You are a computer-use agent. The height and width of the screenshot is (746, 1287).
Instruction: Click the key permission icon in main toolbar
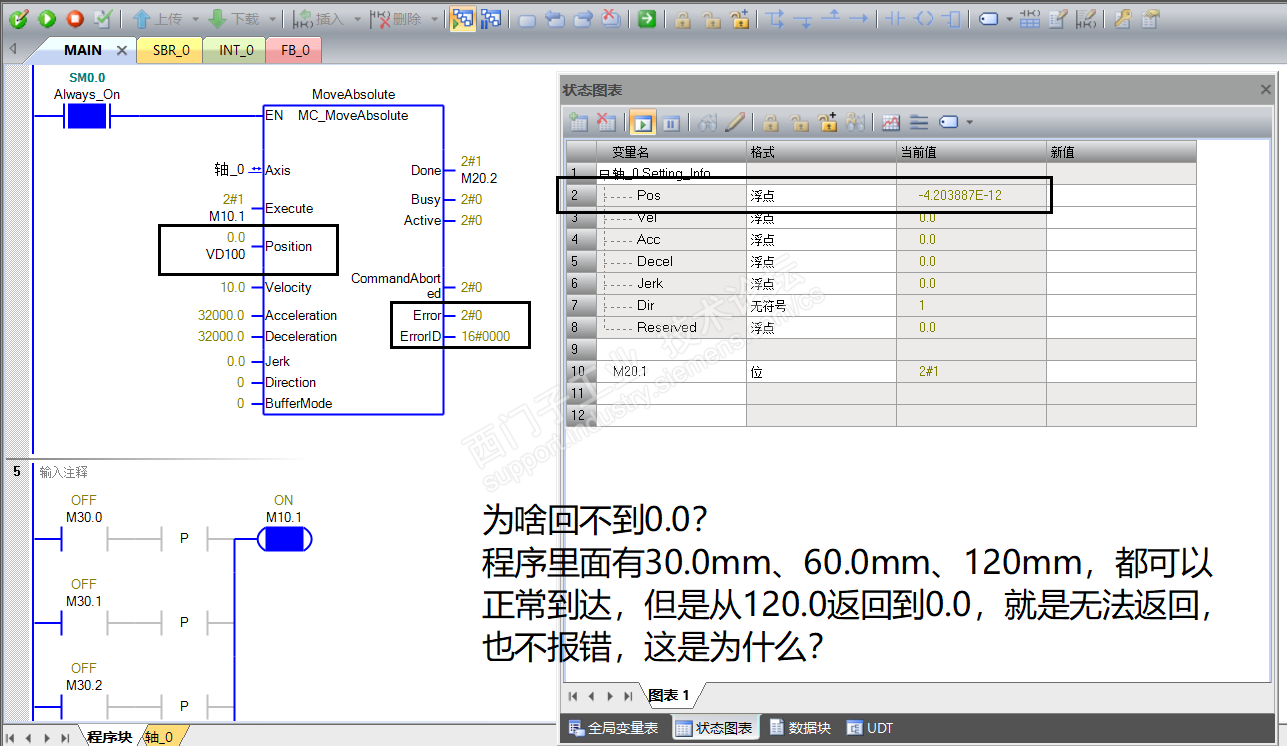[1122, 18]
